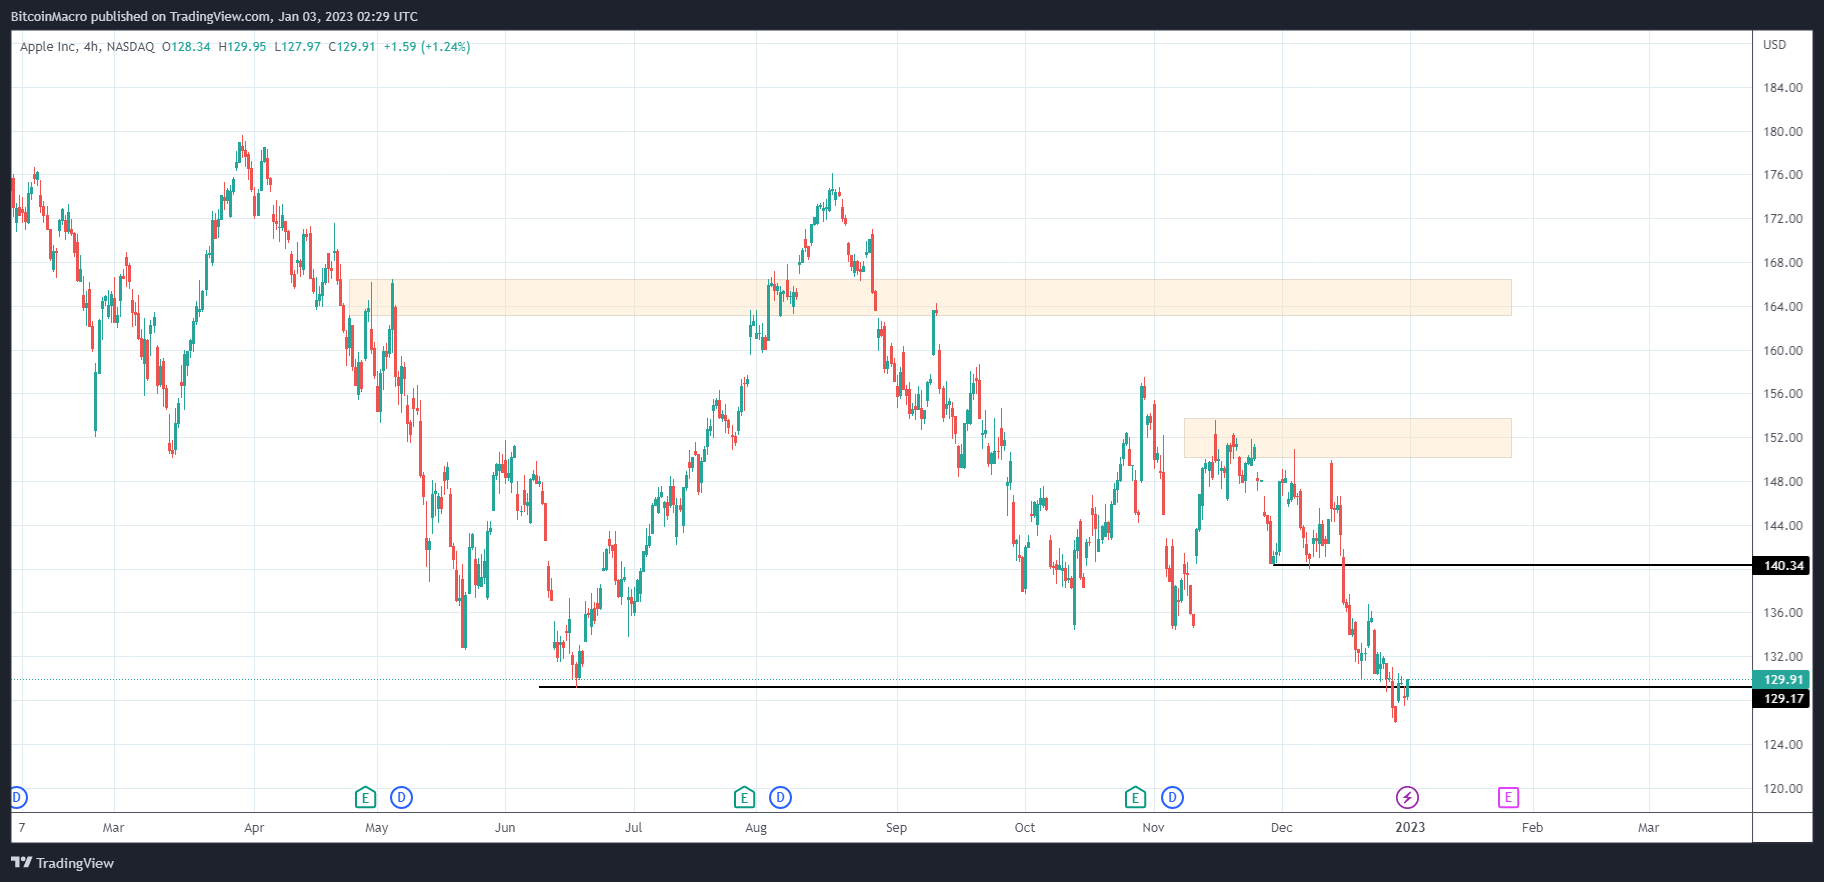Click the Apr label on time axis
1824x882 pixels.
(x=254, y=827)
